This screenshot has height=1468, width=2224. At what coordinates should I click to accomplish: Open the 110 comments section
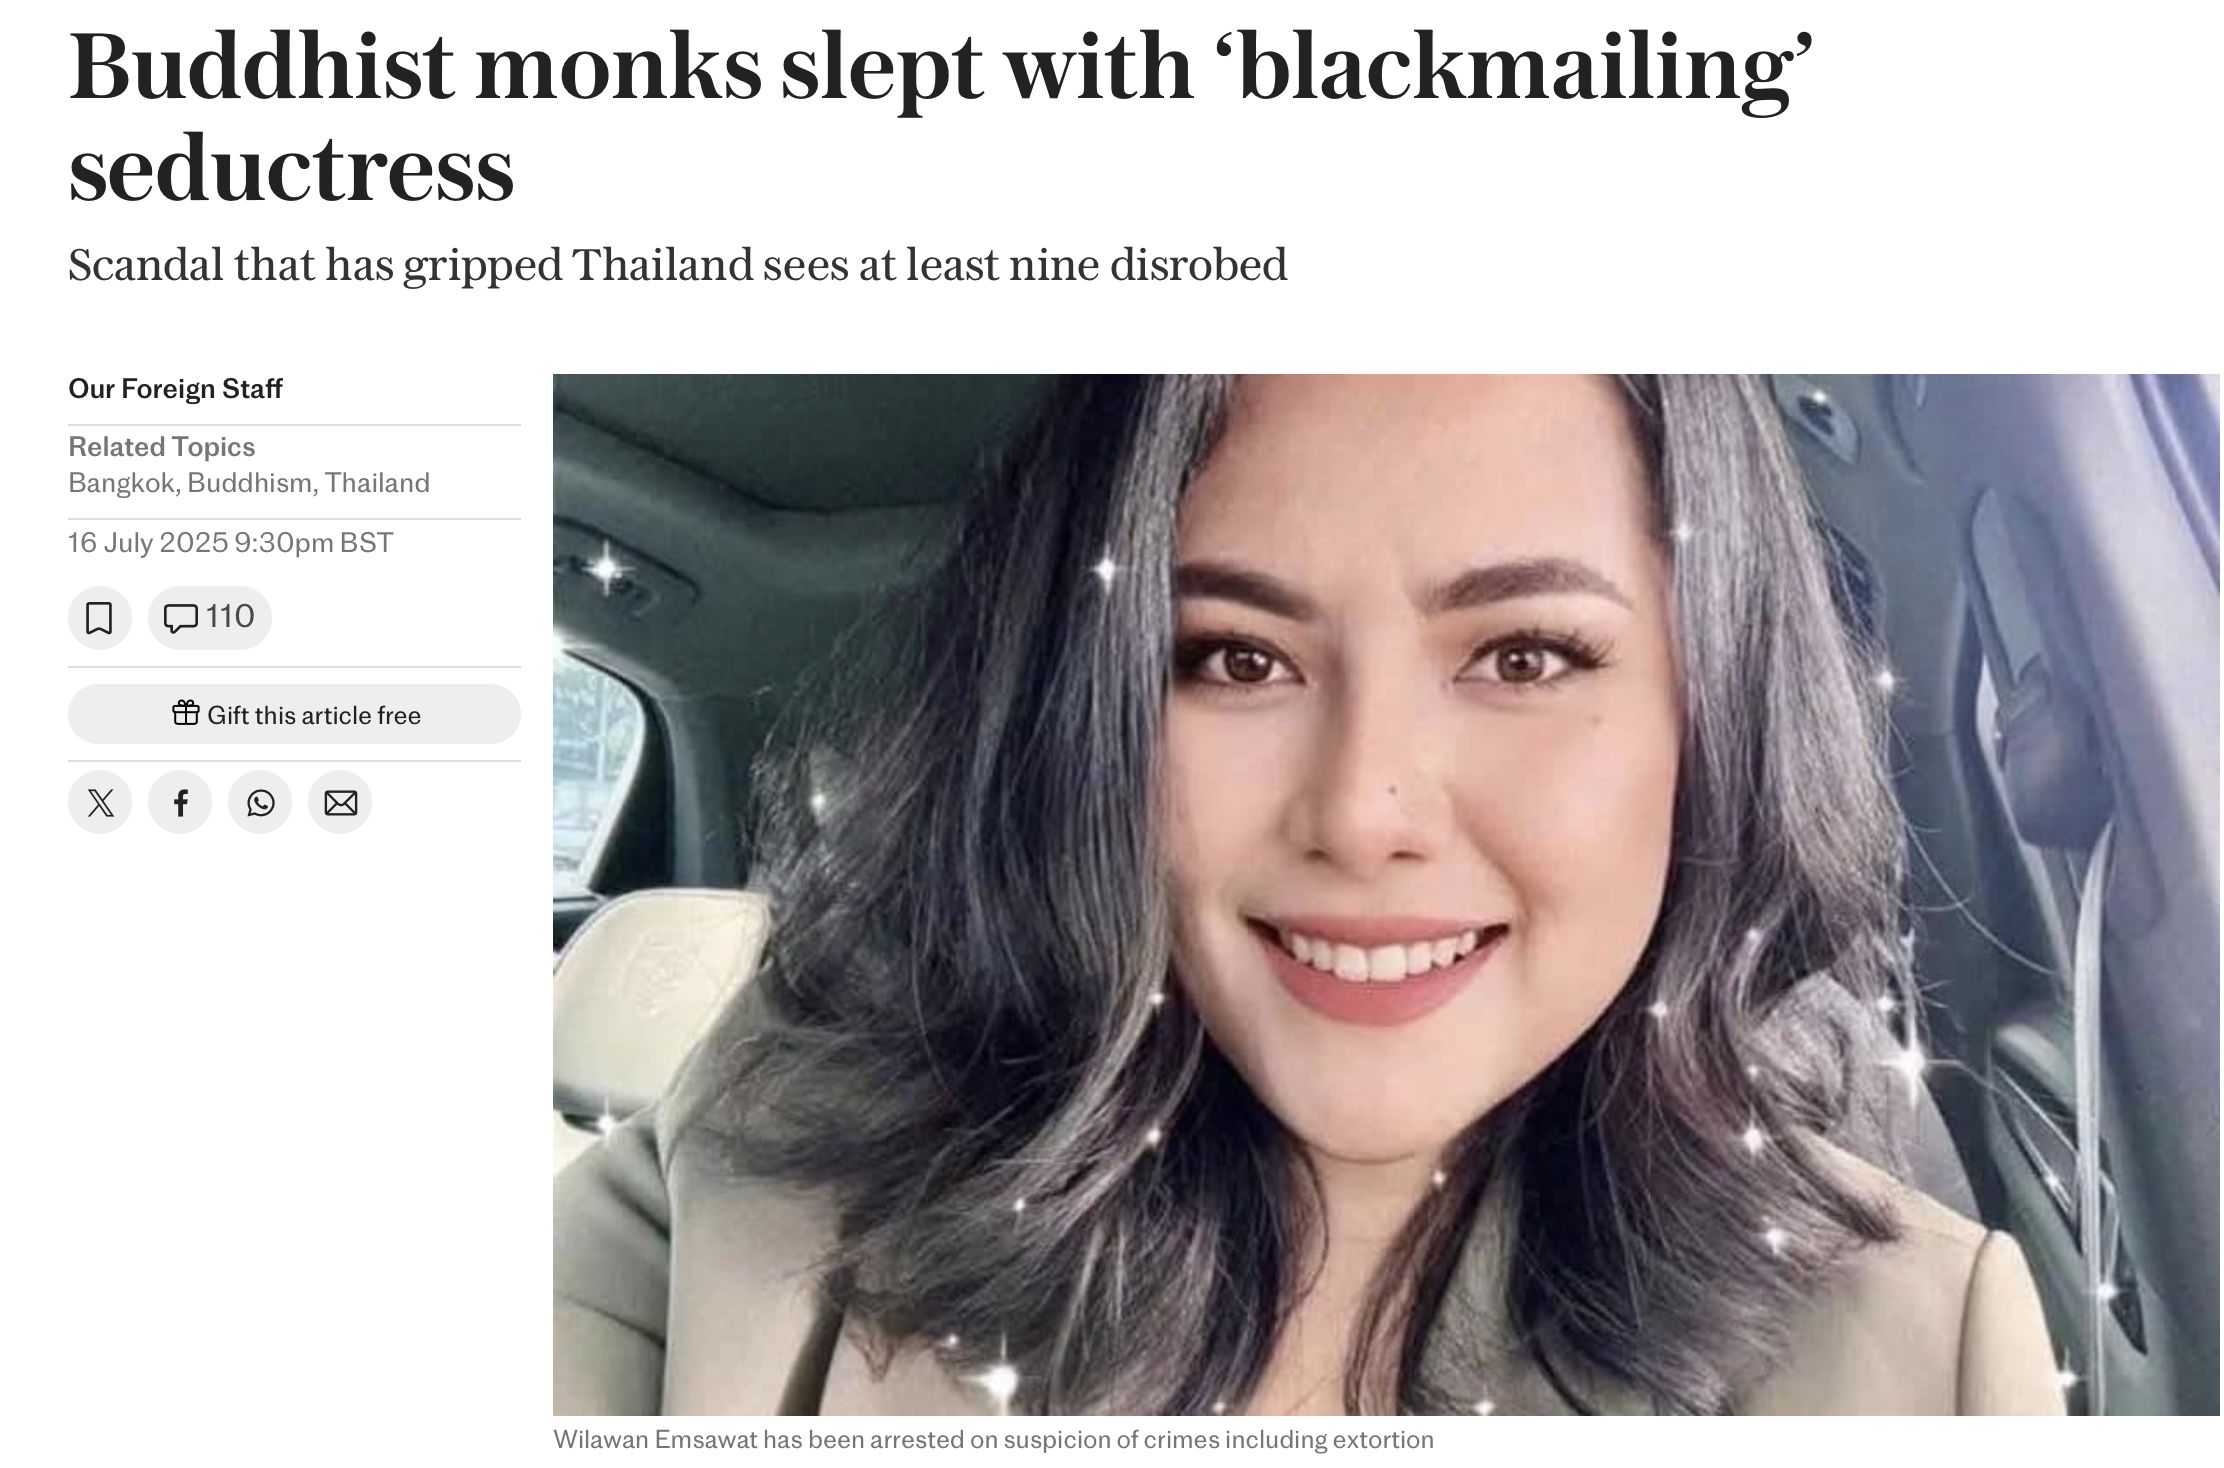coord(210,618)
